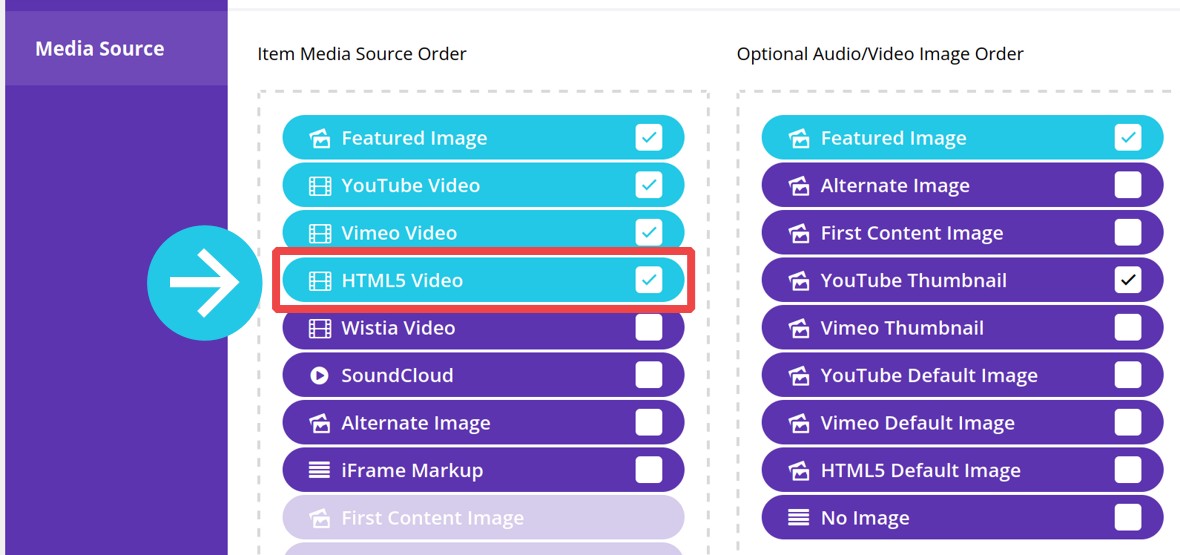Enable the Wistia Video checkbox
Screen dimensions: 1180x555
click(x=649, y=328)
